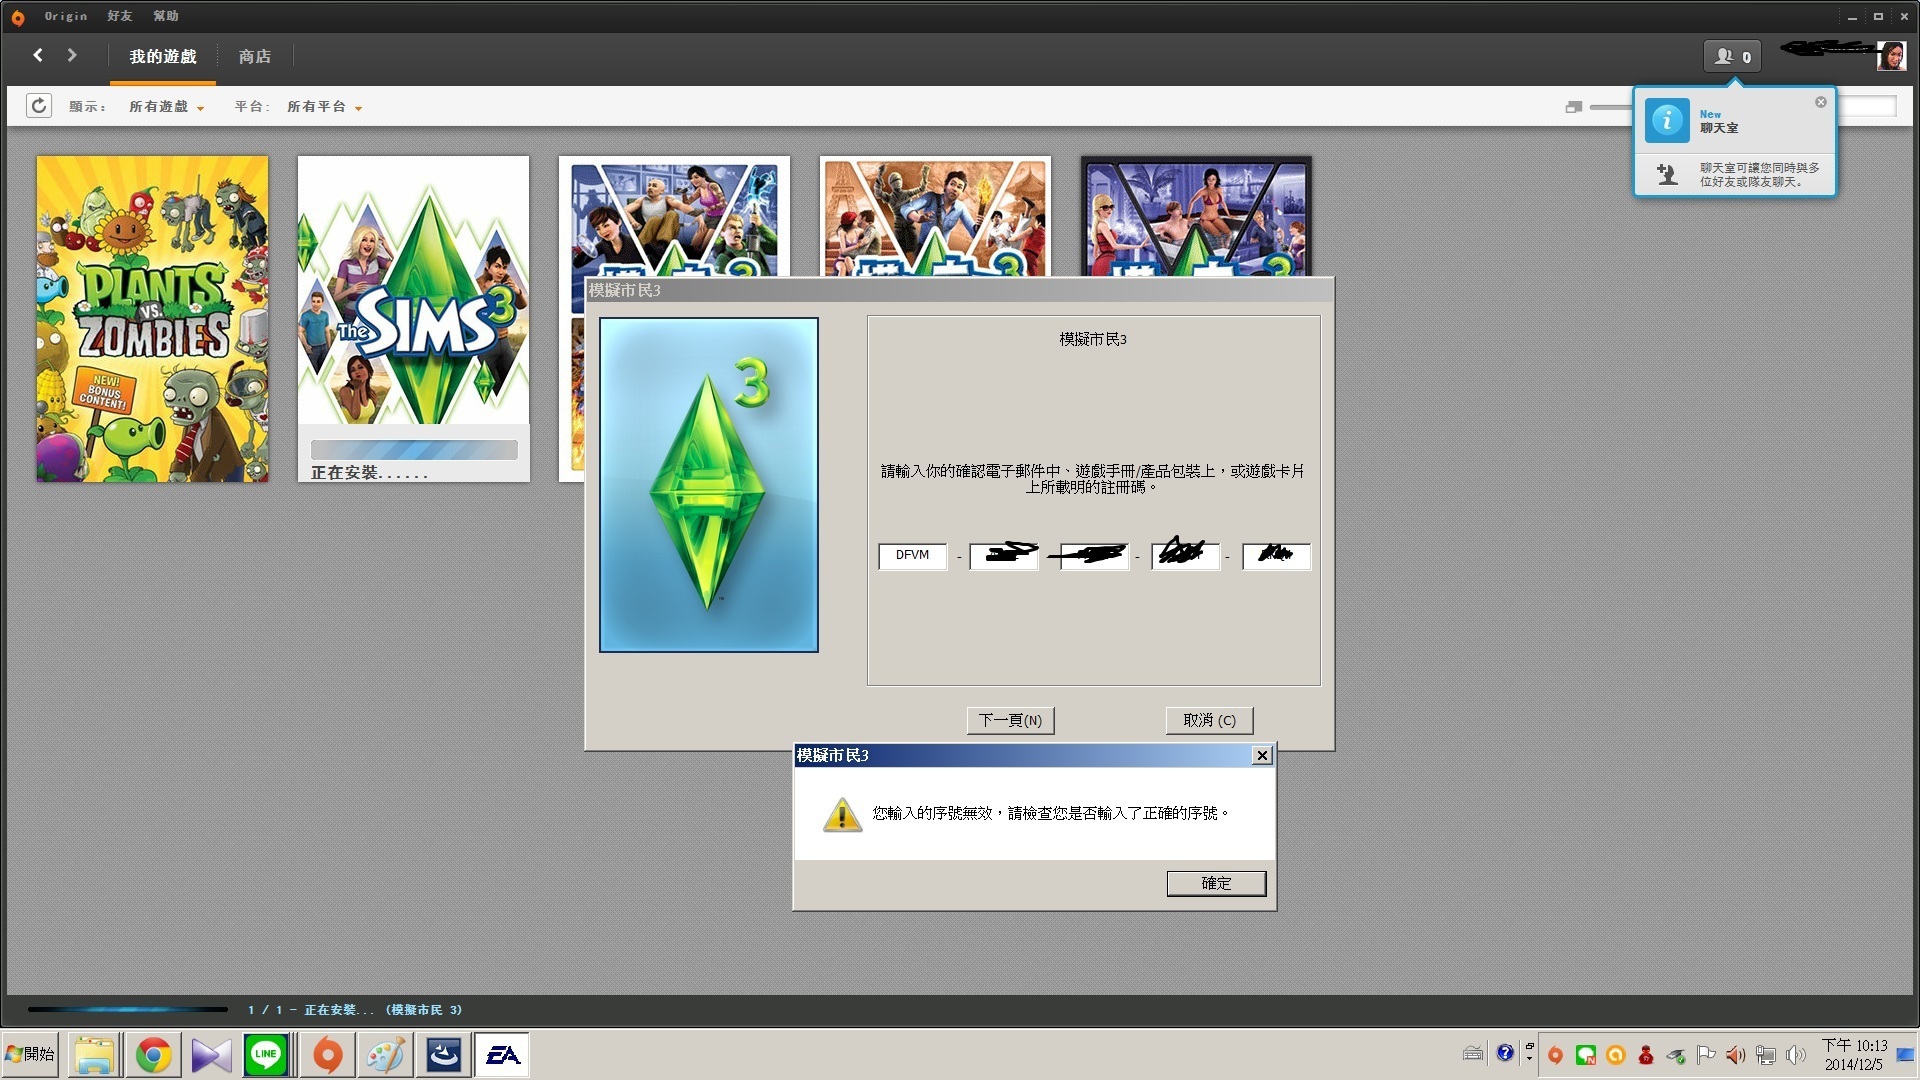The height and width of the screenshot is (1080, 1920).
Task: Select the third Sims 3 expansion tile
Action: pyautogui.click(x=674, y=216)
